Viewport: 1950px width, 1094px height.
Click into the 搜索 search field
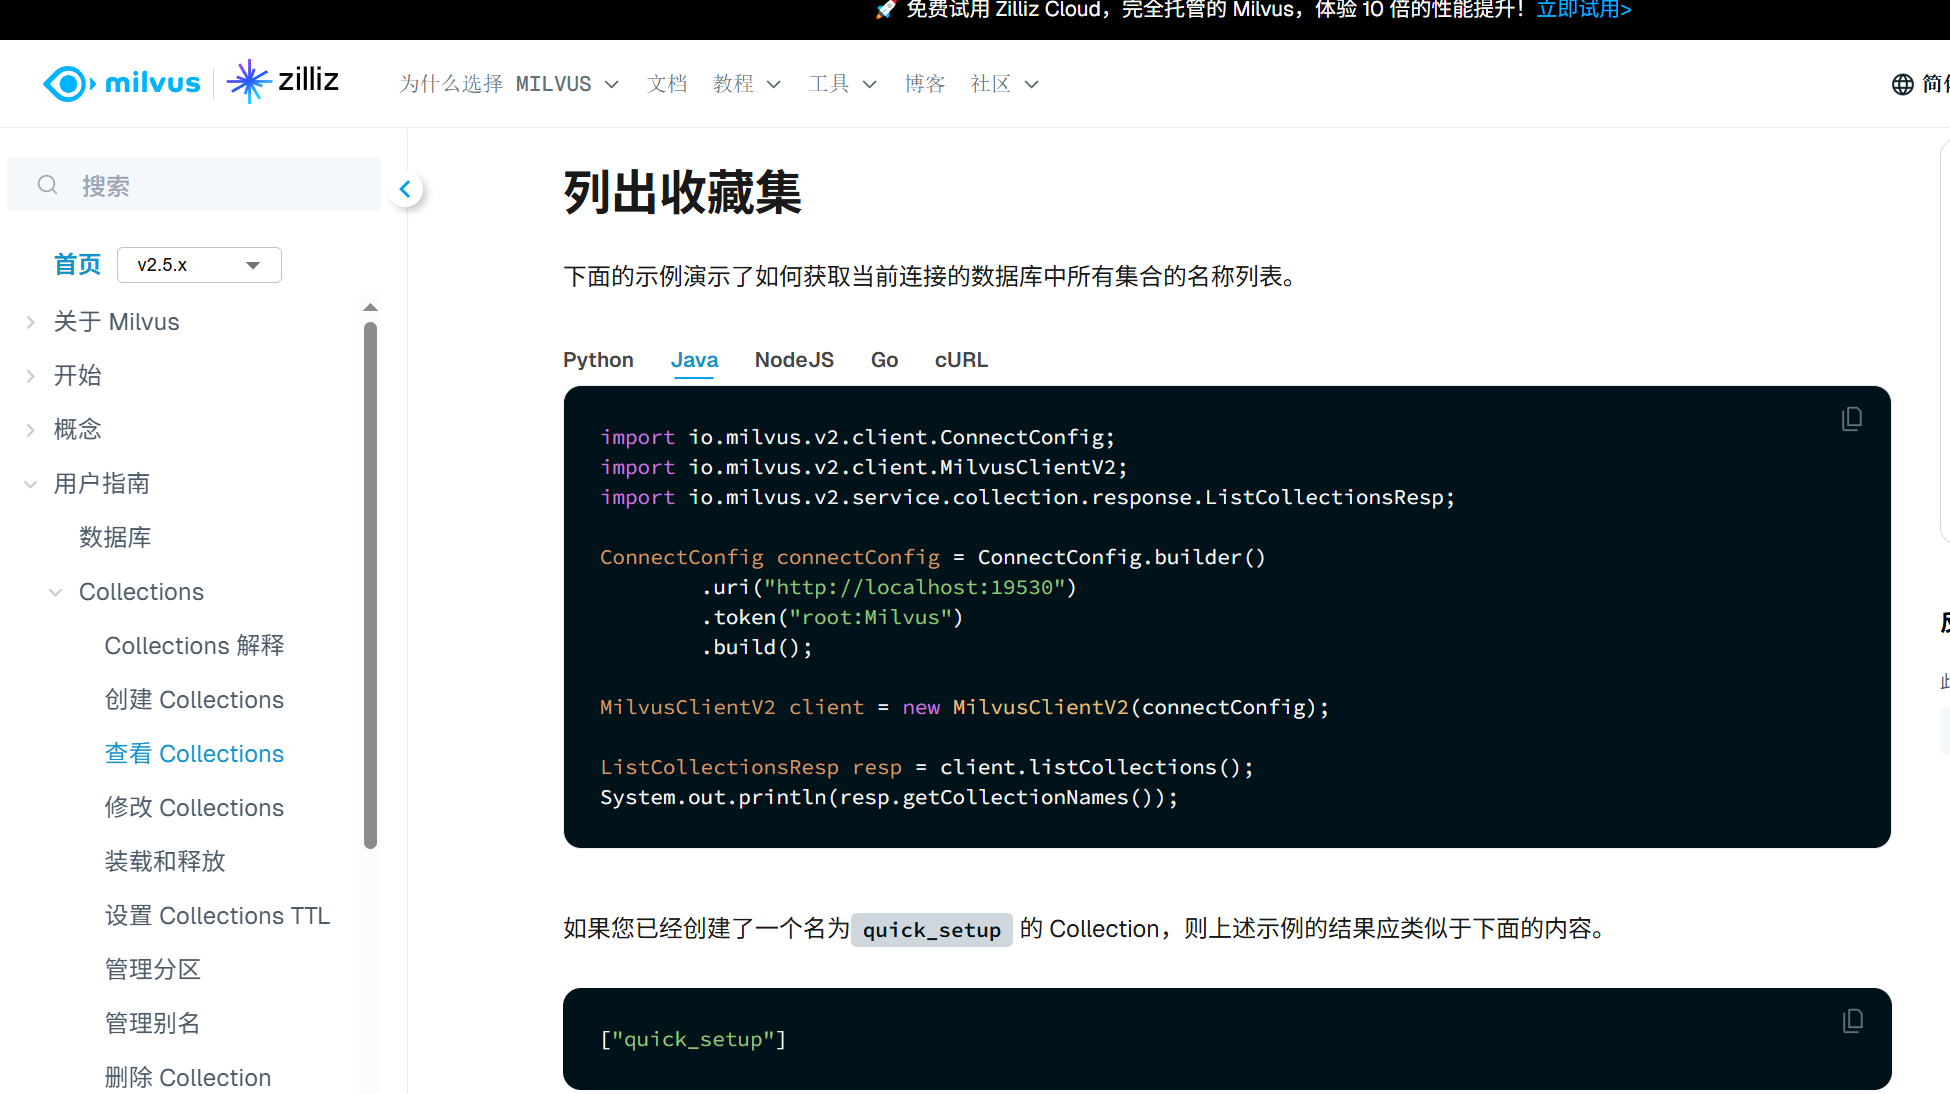[220, 186]
